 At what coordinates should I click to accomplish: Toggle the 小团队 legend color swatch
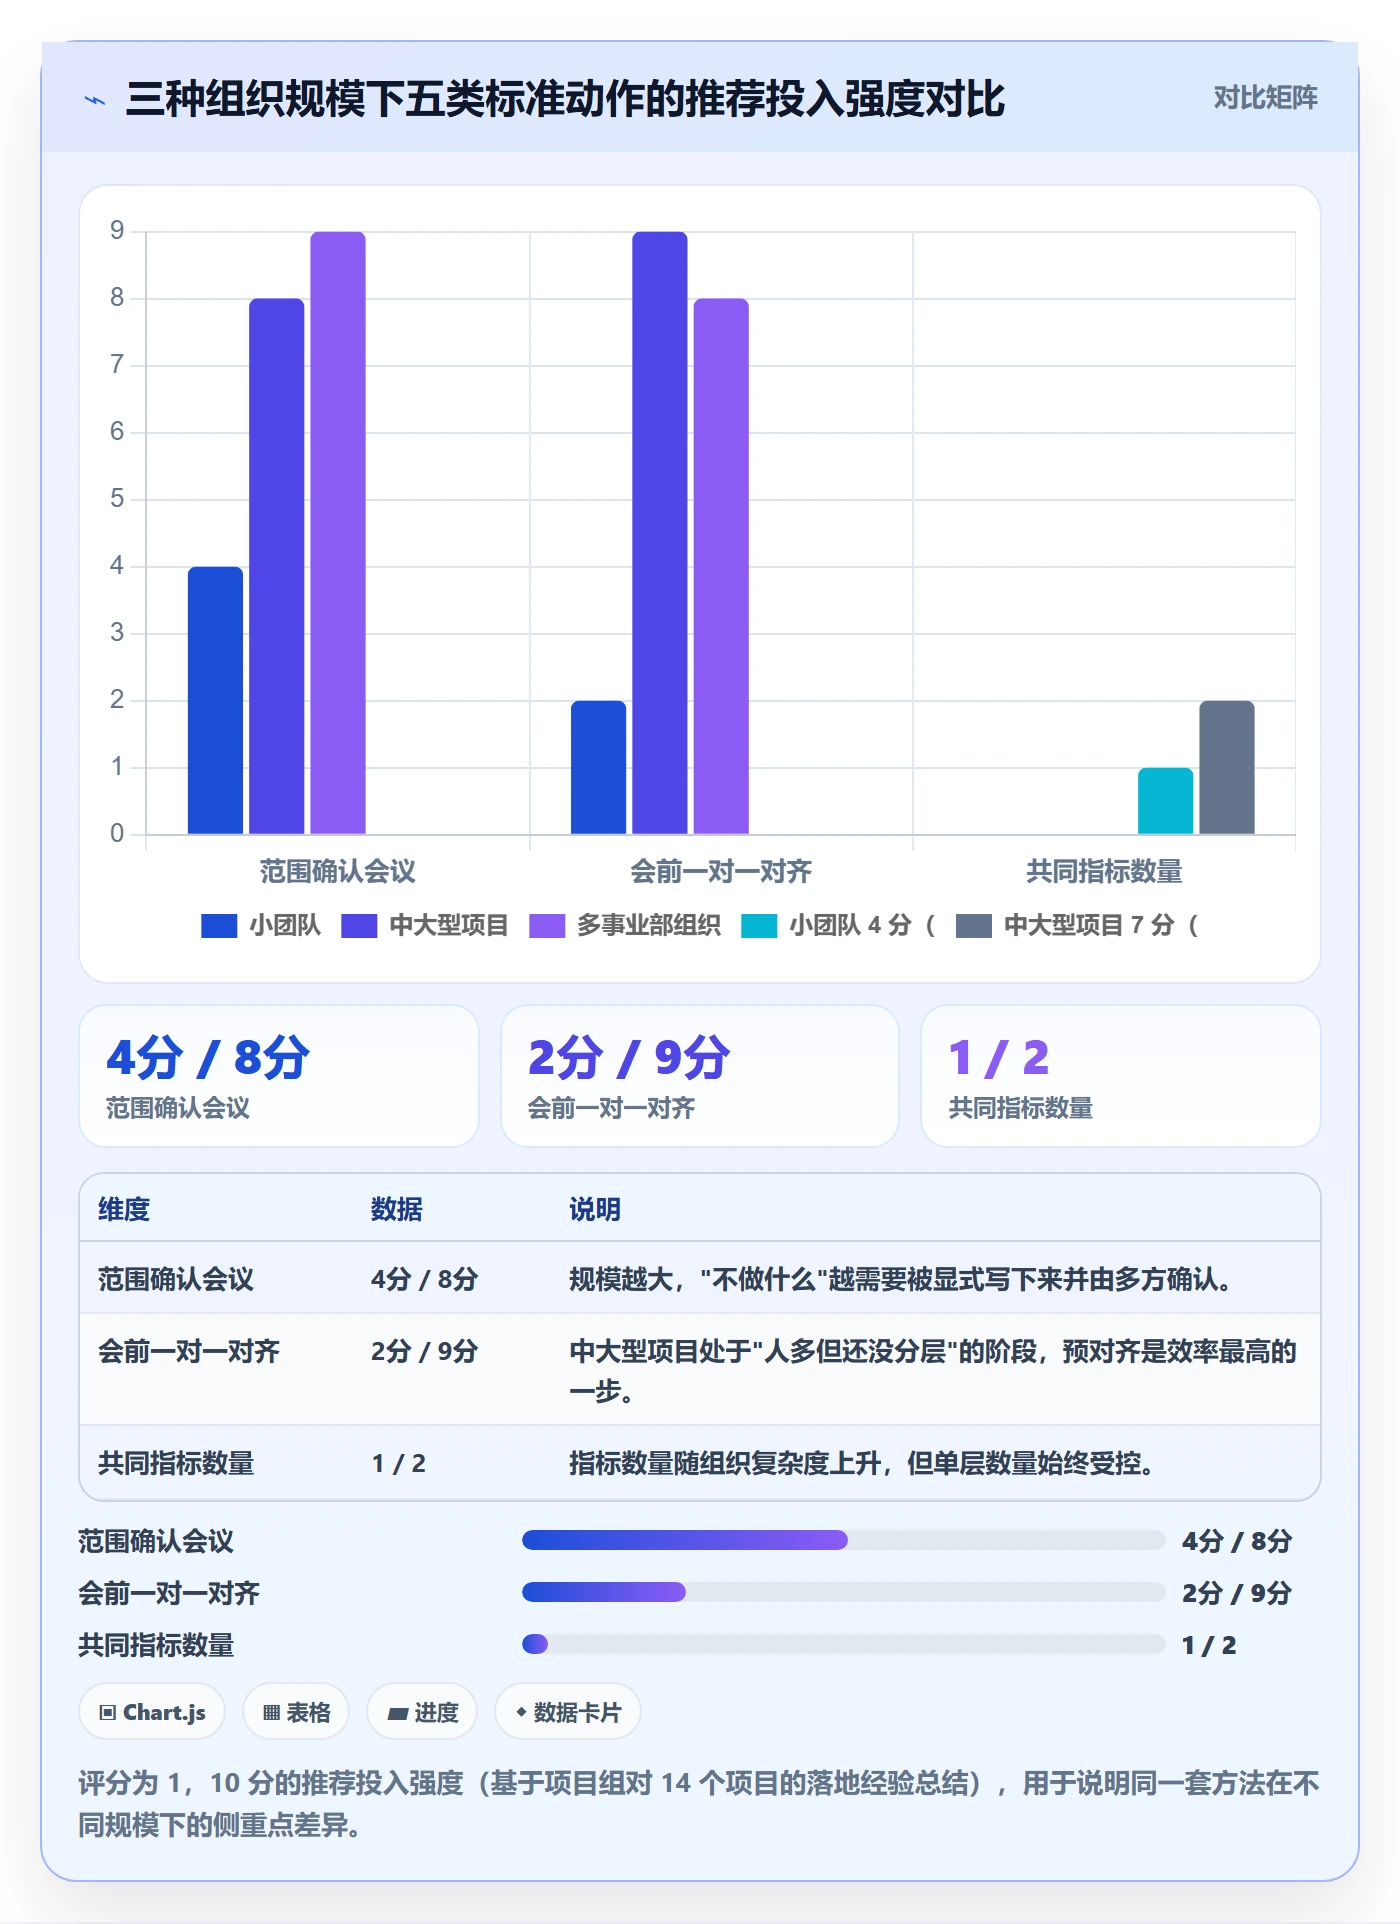[x=219, y=926]
